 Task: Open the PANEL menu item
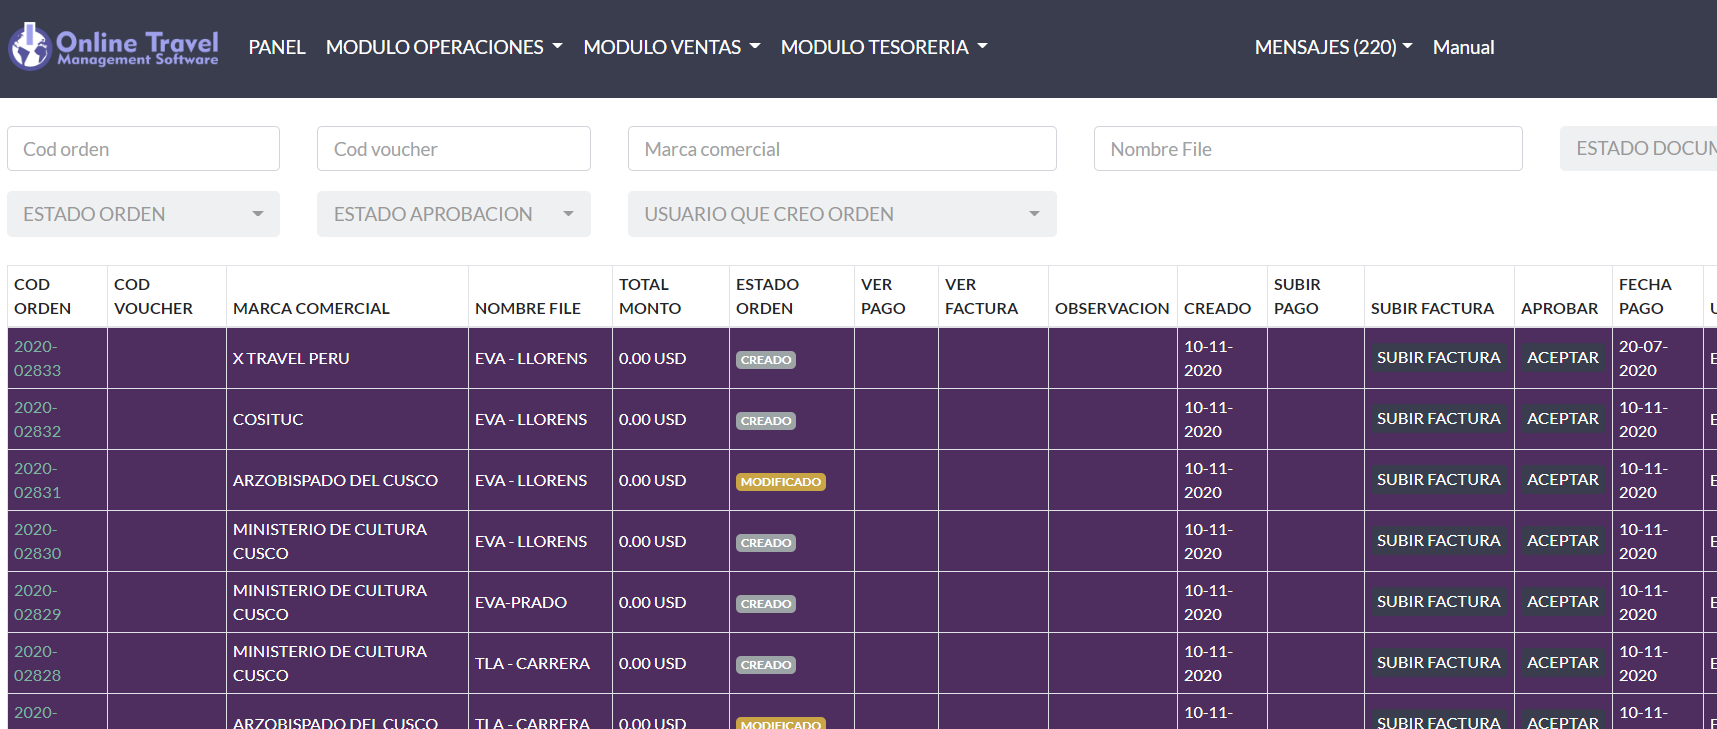[276, 47]
